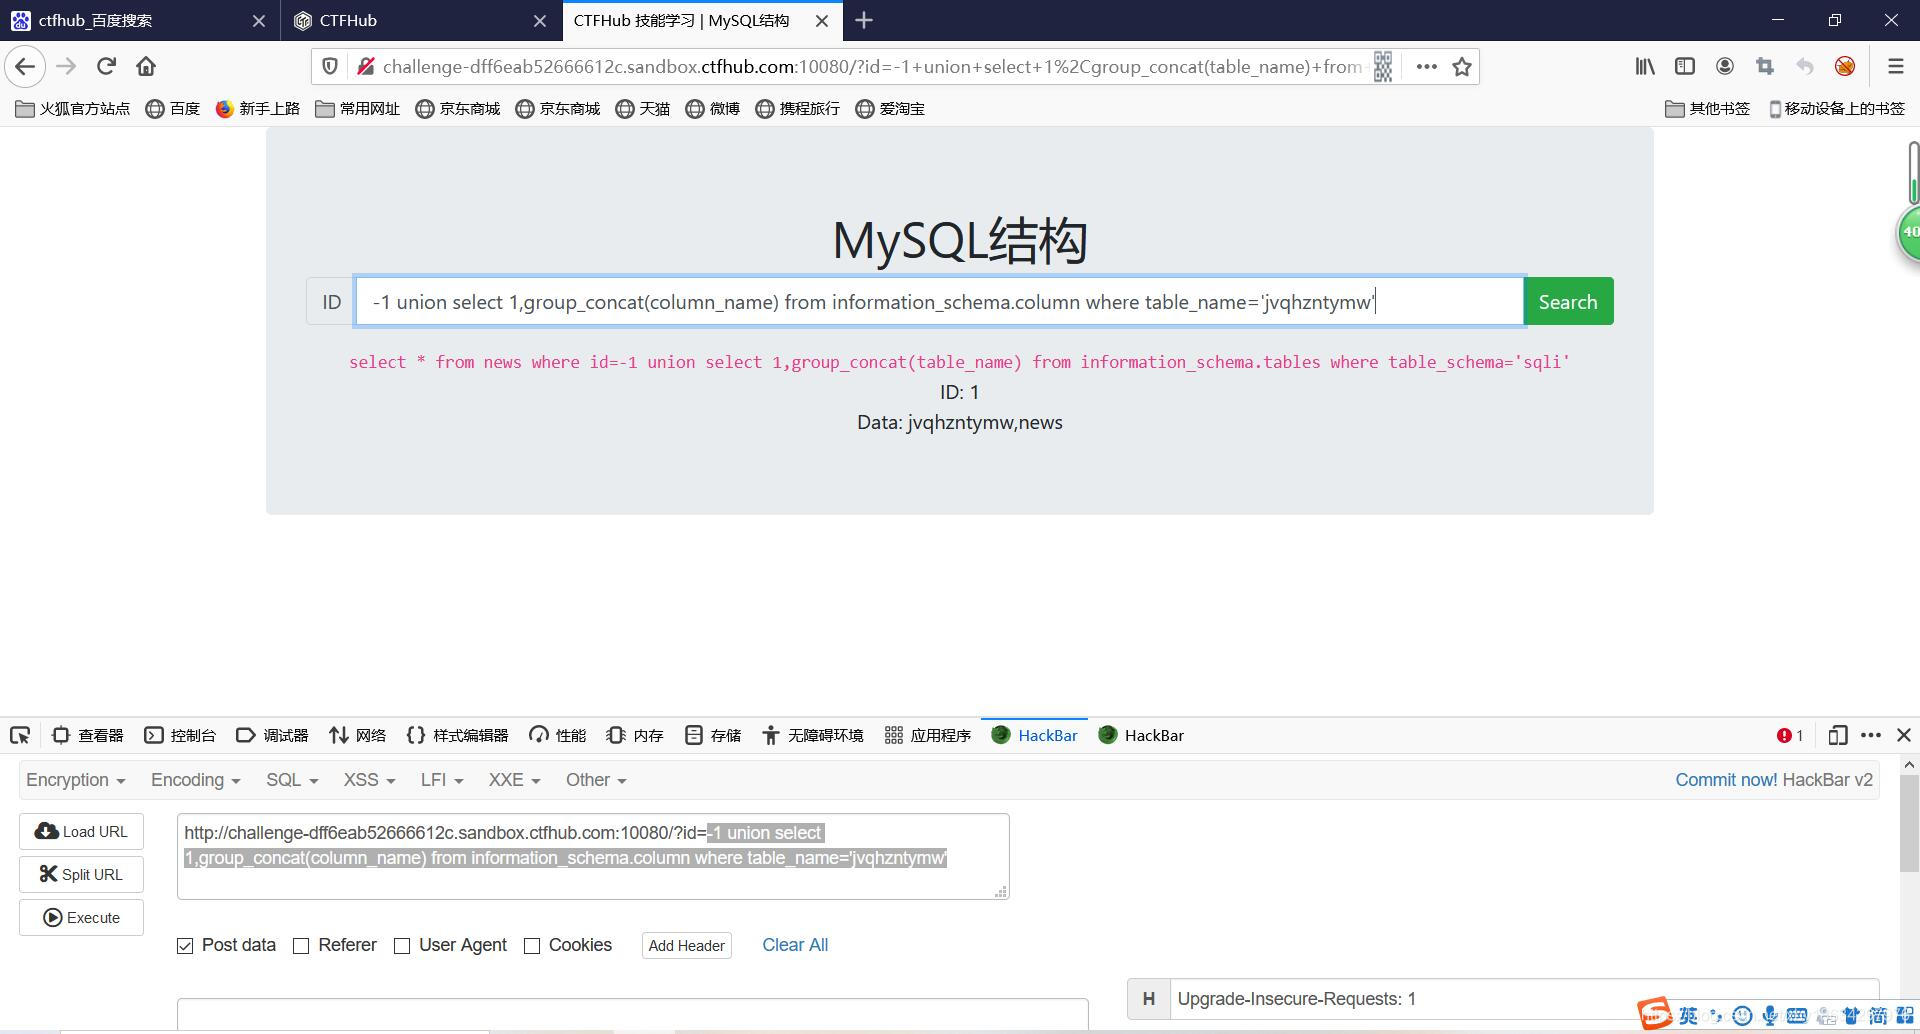
Task: Open devtools customize three-dot menu
Action: pos(1871,736)
